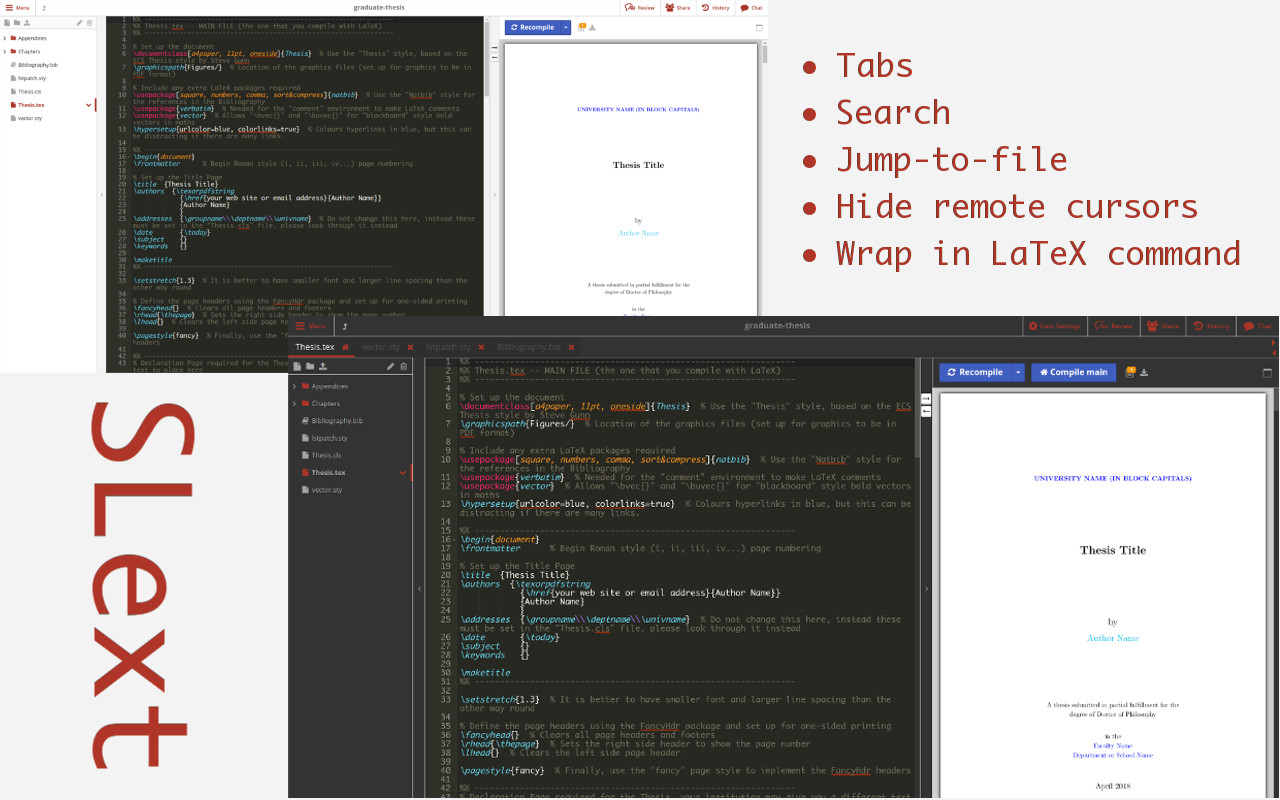Screen dimensions: 1280x800
Task: Click the go-to-PDF right arrow in the dark window
Action: (x=925, y=399)
